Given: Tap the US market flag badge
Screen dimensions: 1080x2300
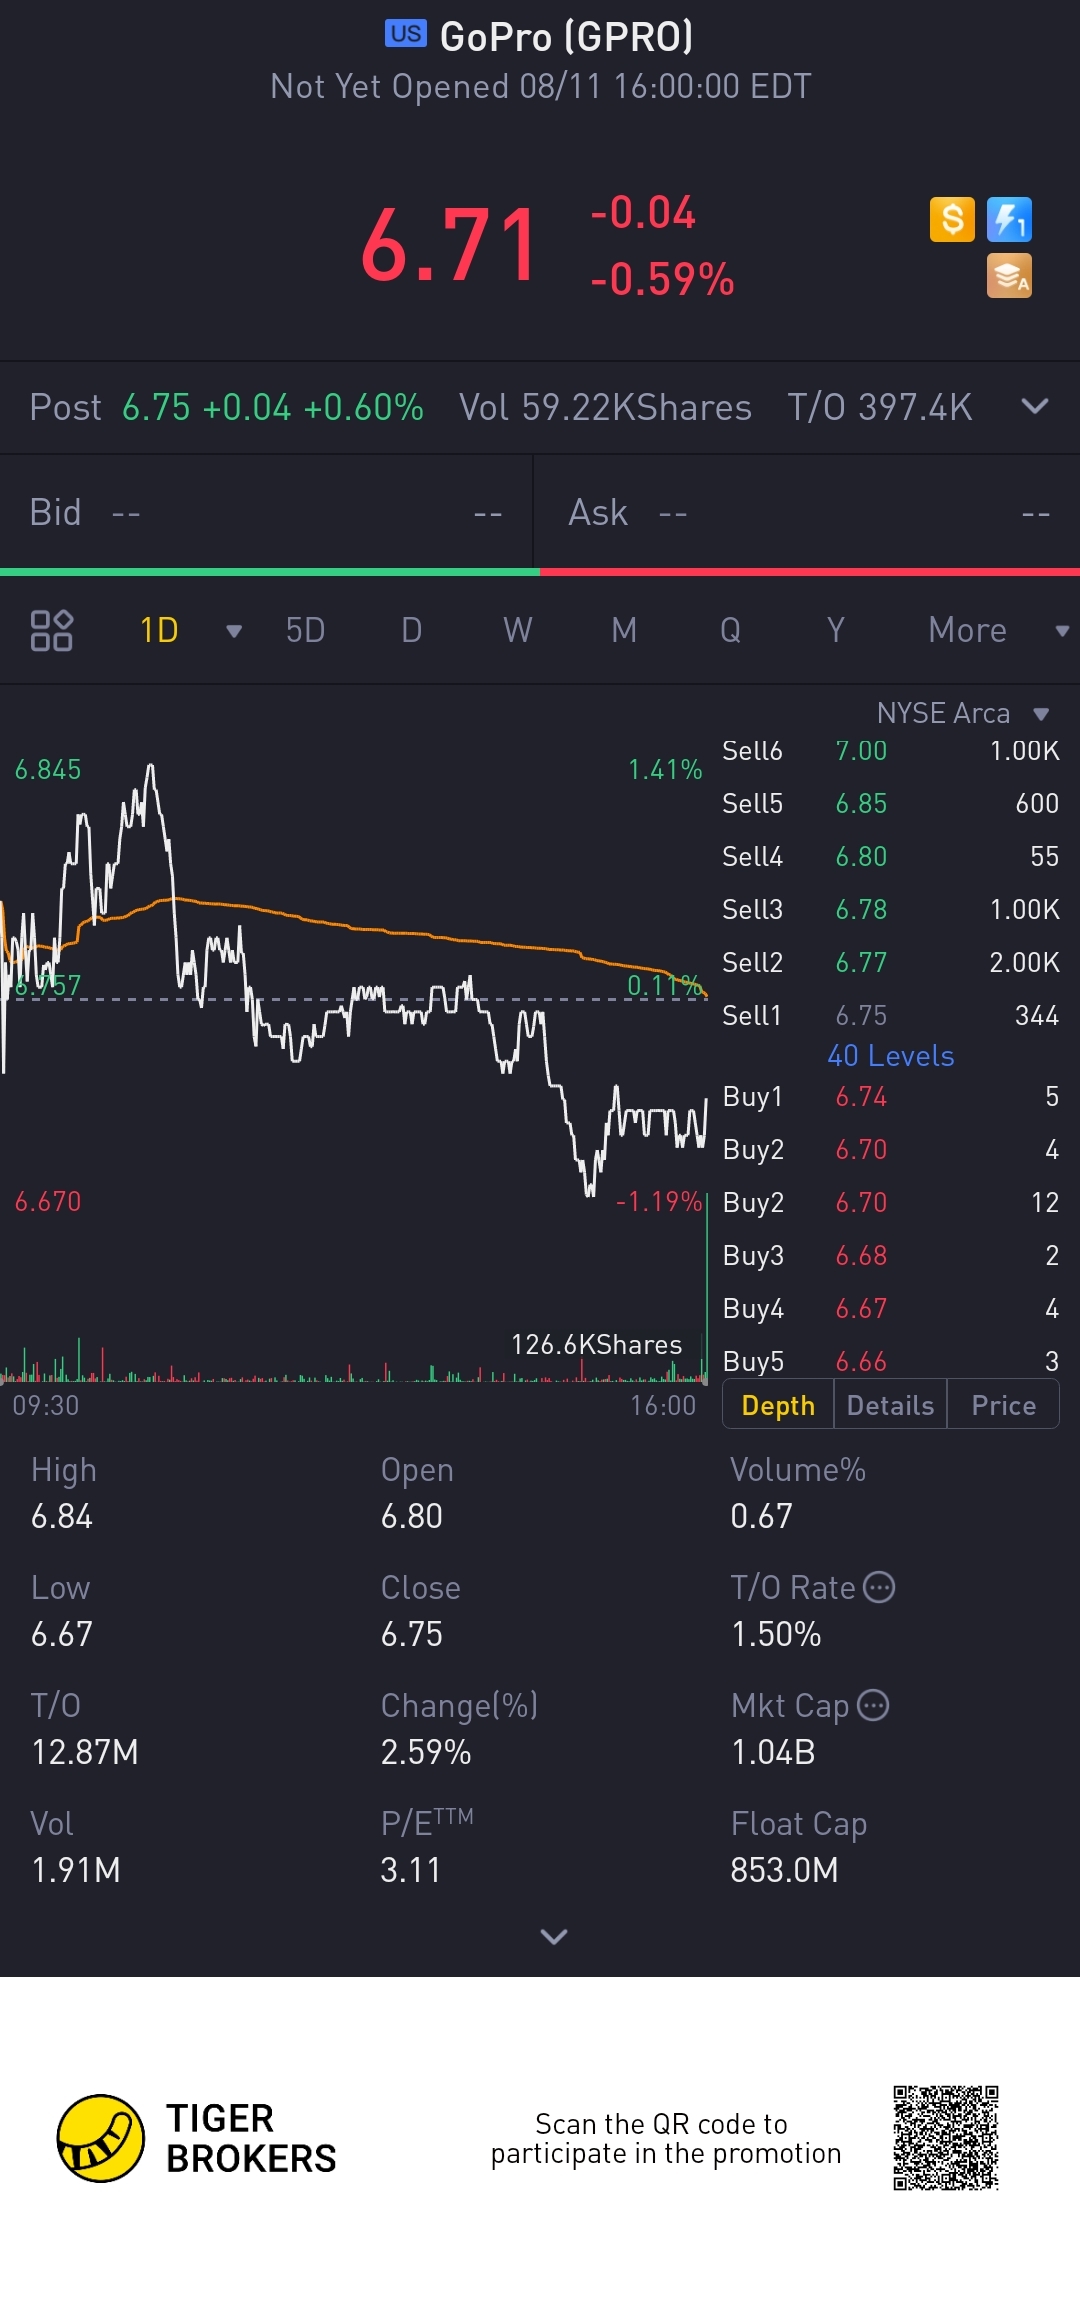Looking at the screenshot, I should (x=406, y=34).
